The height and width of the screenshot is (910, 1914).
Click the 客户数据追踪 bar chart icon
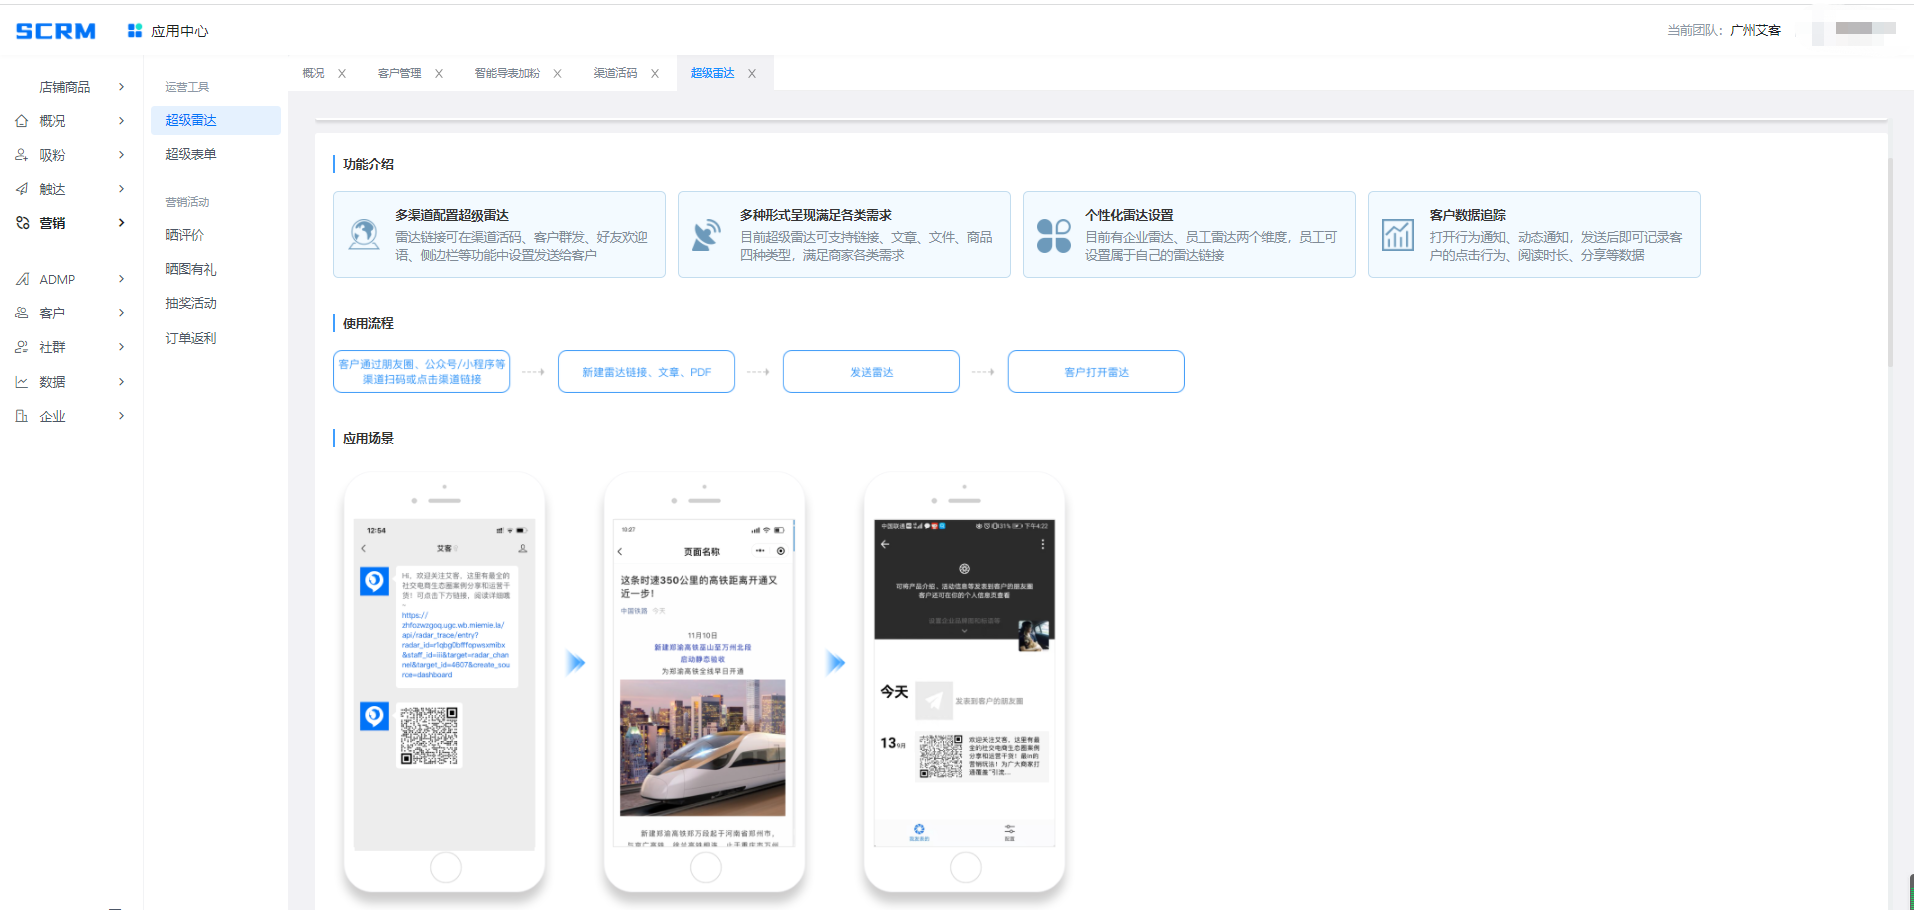pyautogui.click(x=1397, y=235)
